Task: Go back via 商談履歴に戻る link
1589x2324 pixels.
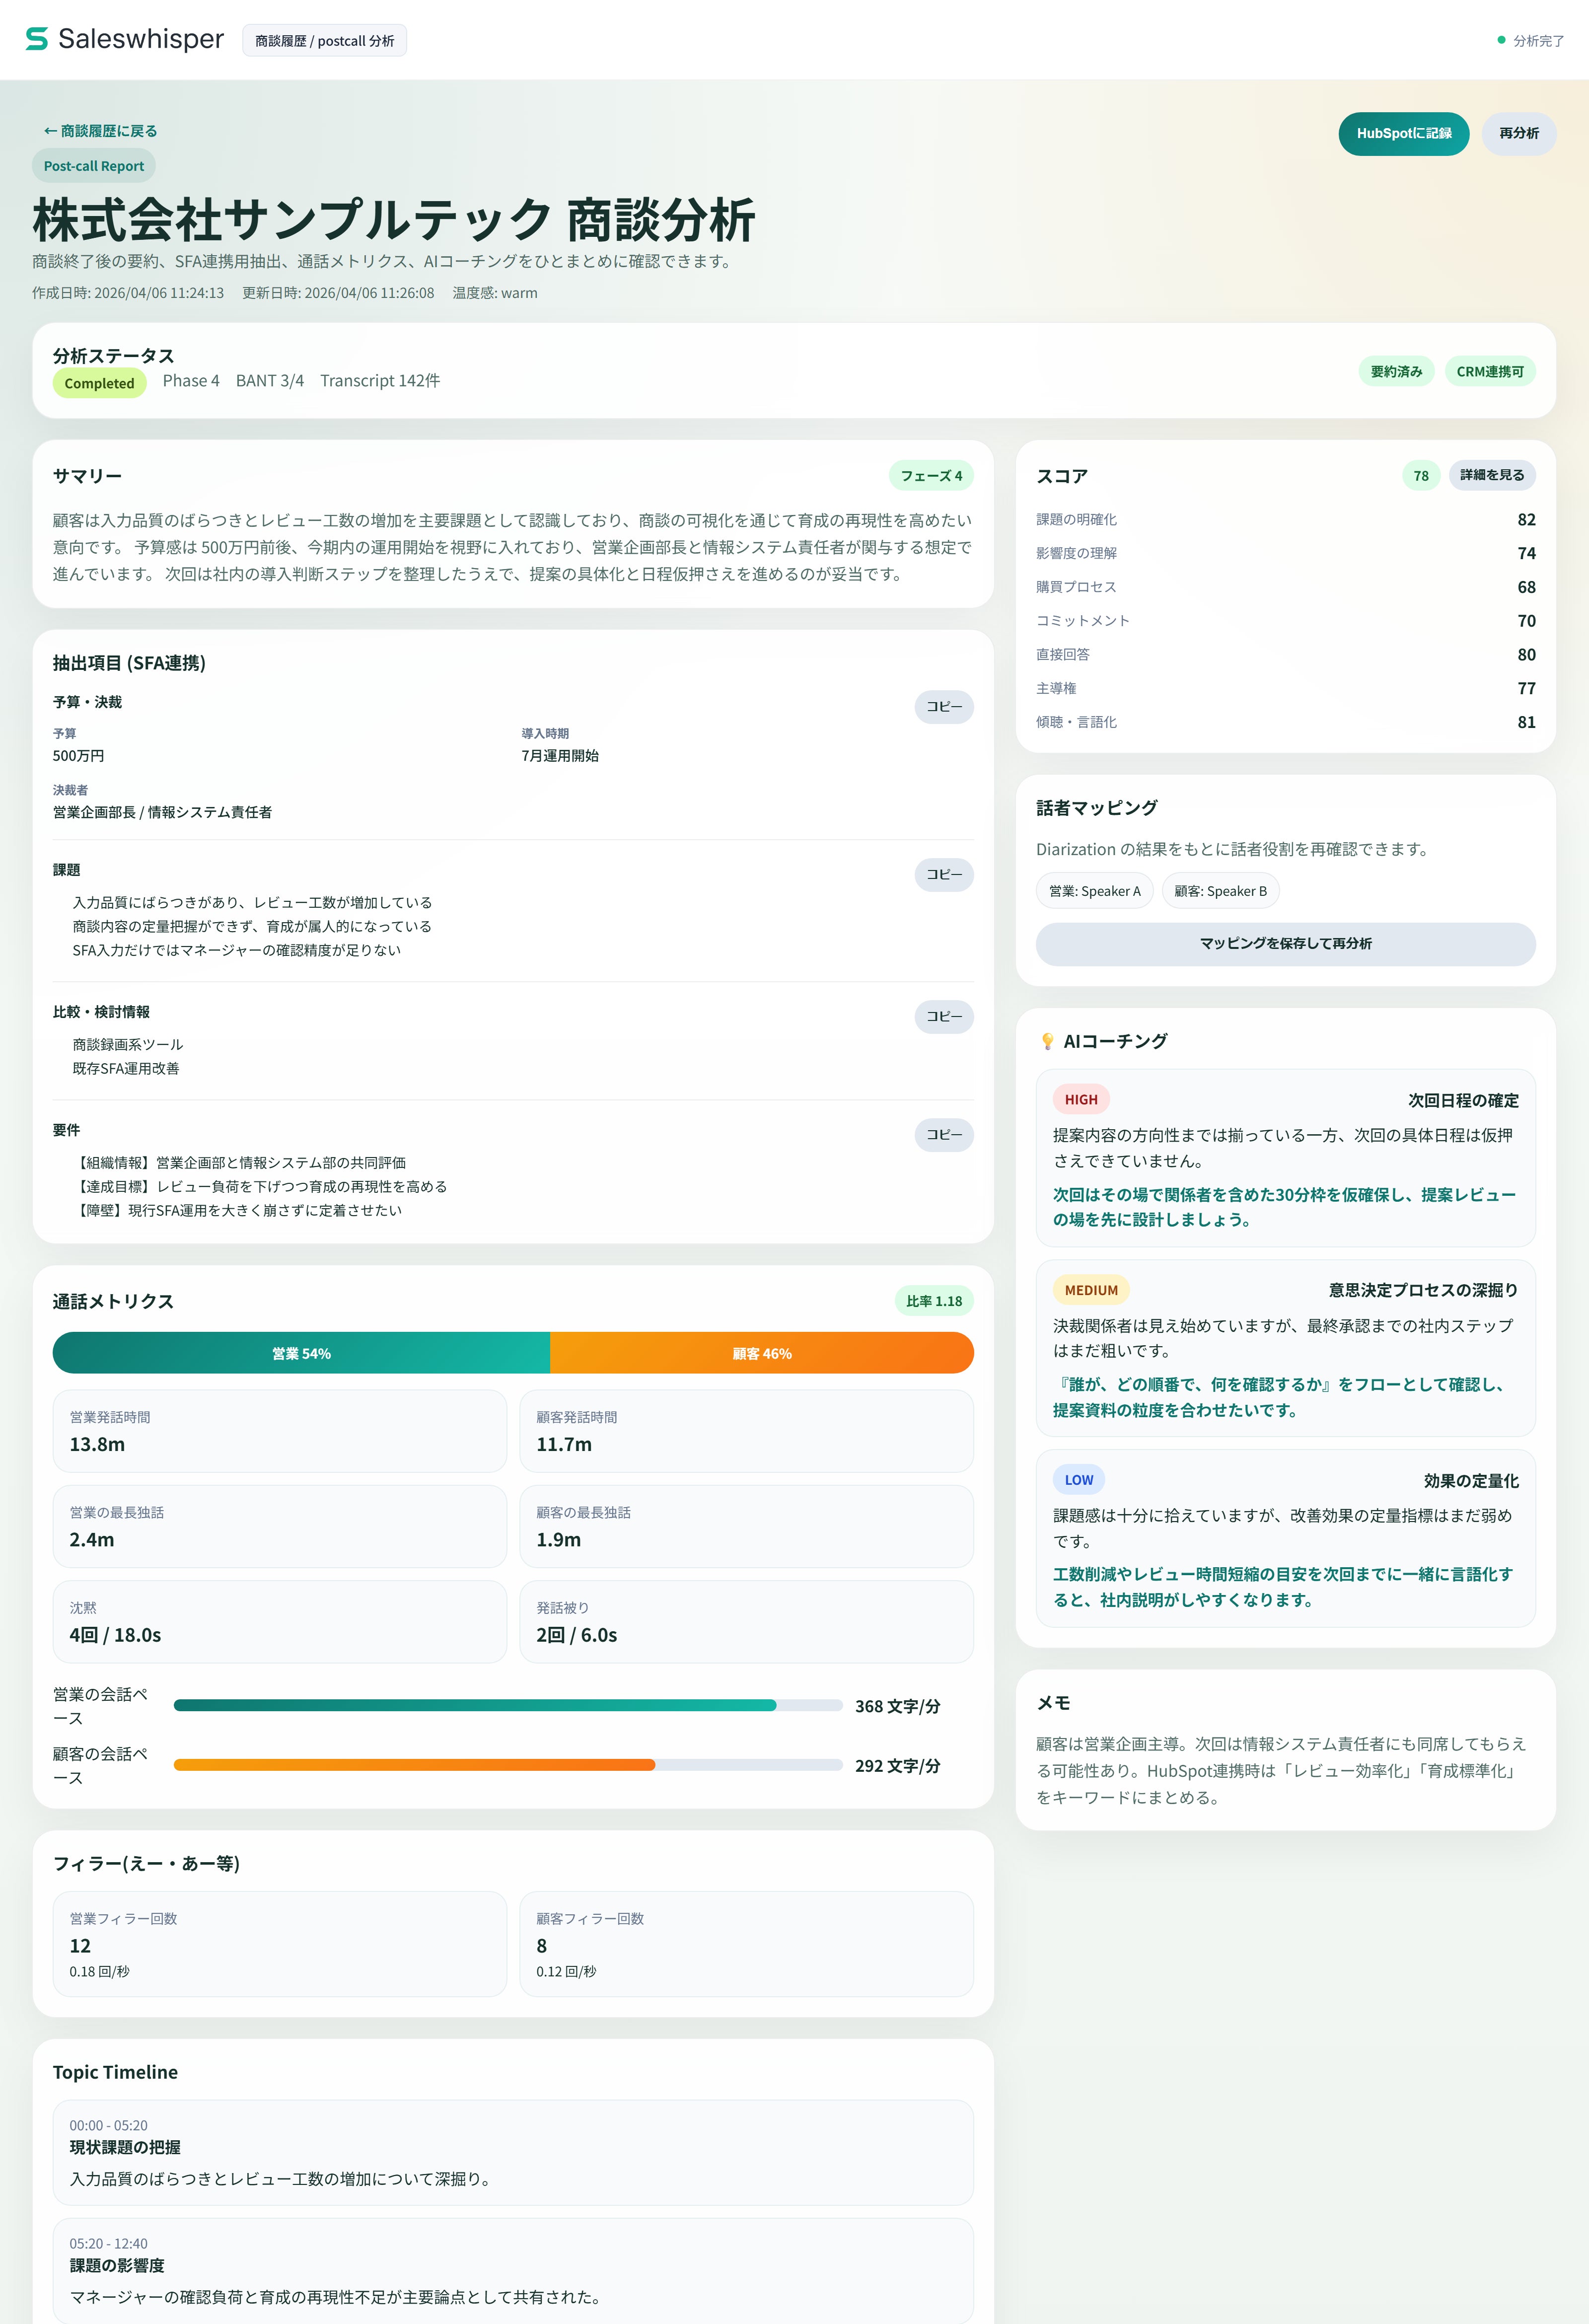Action: click(100, 131)
